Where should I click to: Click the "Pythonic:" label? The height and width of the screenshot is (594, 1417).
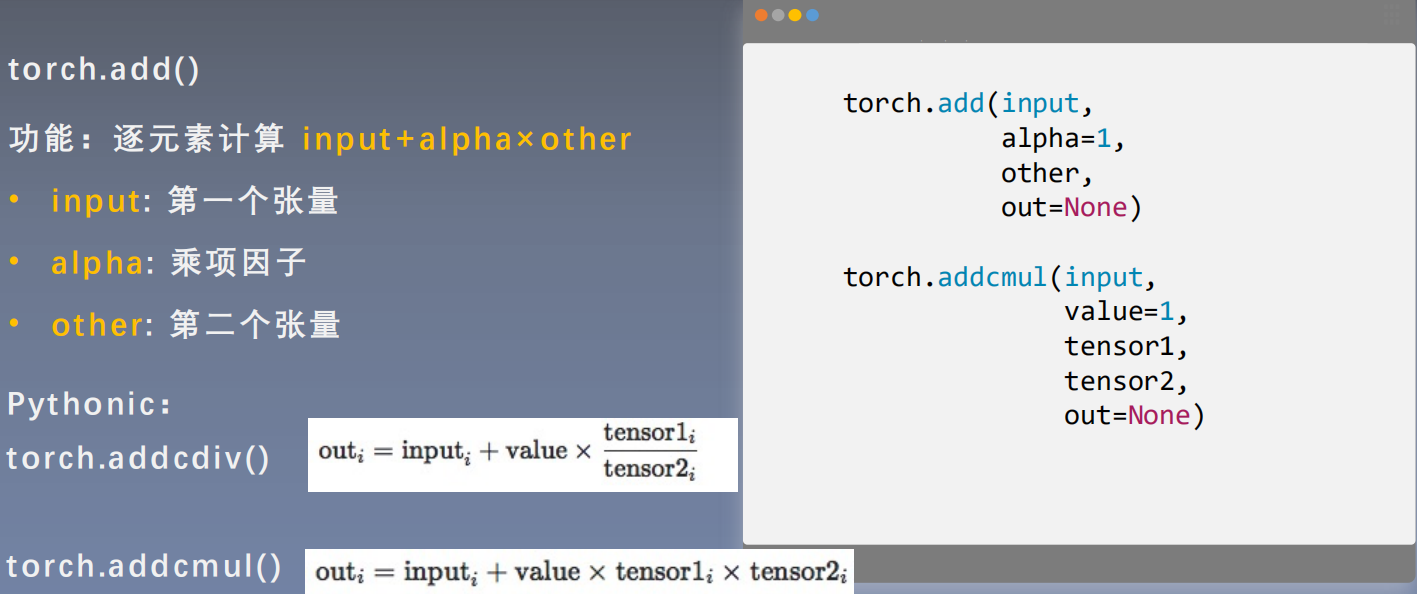tap(90, 405)
